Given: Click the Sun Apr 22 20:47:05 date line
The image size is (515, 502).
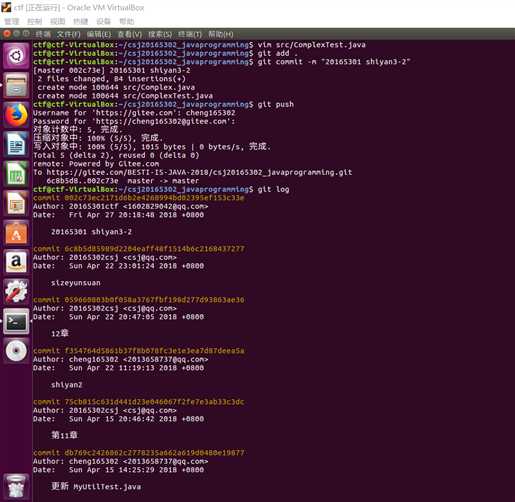Looking at the screenshot, I should click(118, 317).
